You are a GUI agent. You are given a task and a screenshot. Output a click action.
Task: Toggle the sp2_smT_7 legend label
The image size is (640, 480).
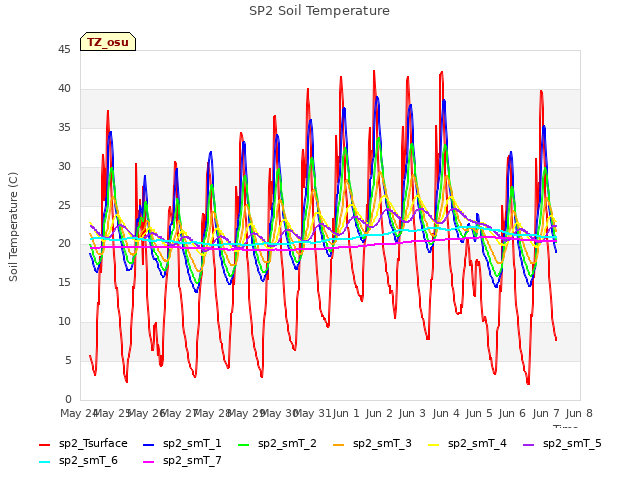192,461
